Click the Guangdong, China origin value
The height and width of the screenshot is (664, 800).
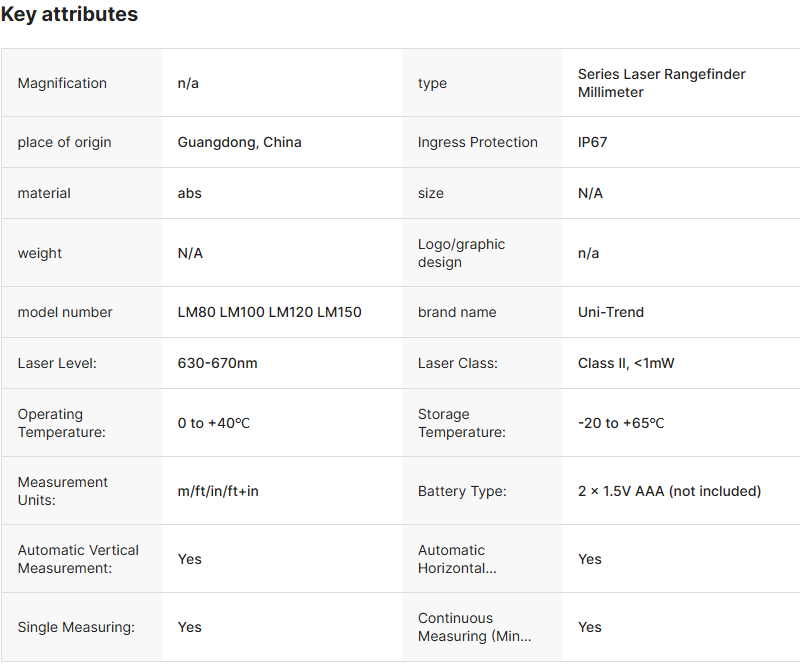(239, 142)
